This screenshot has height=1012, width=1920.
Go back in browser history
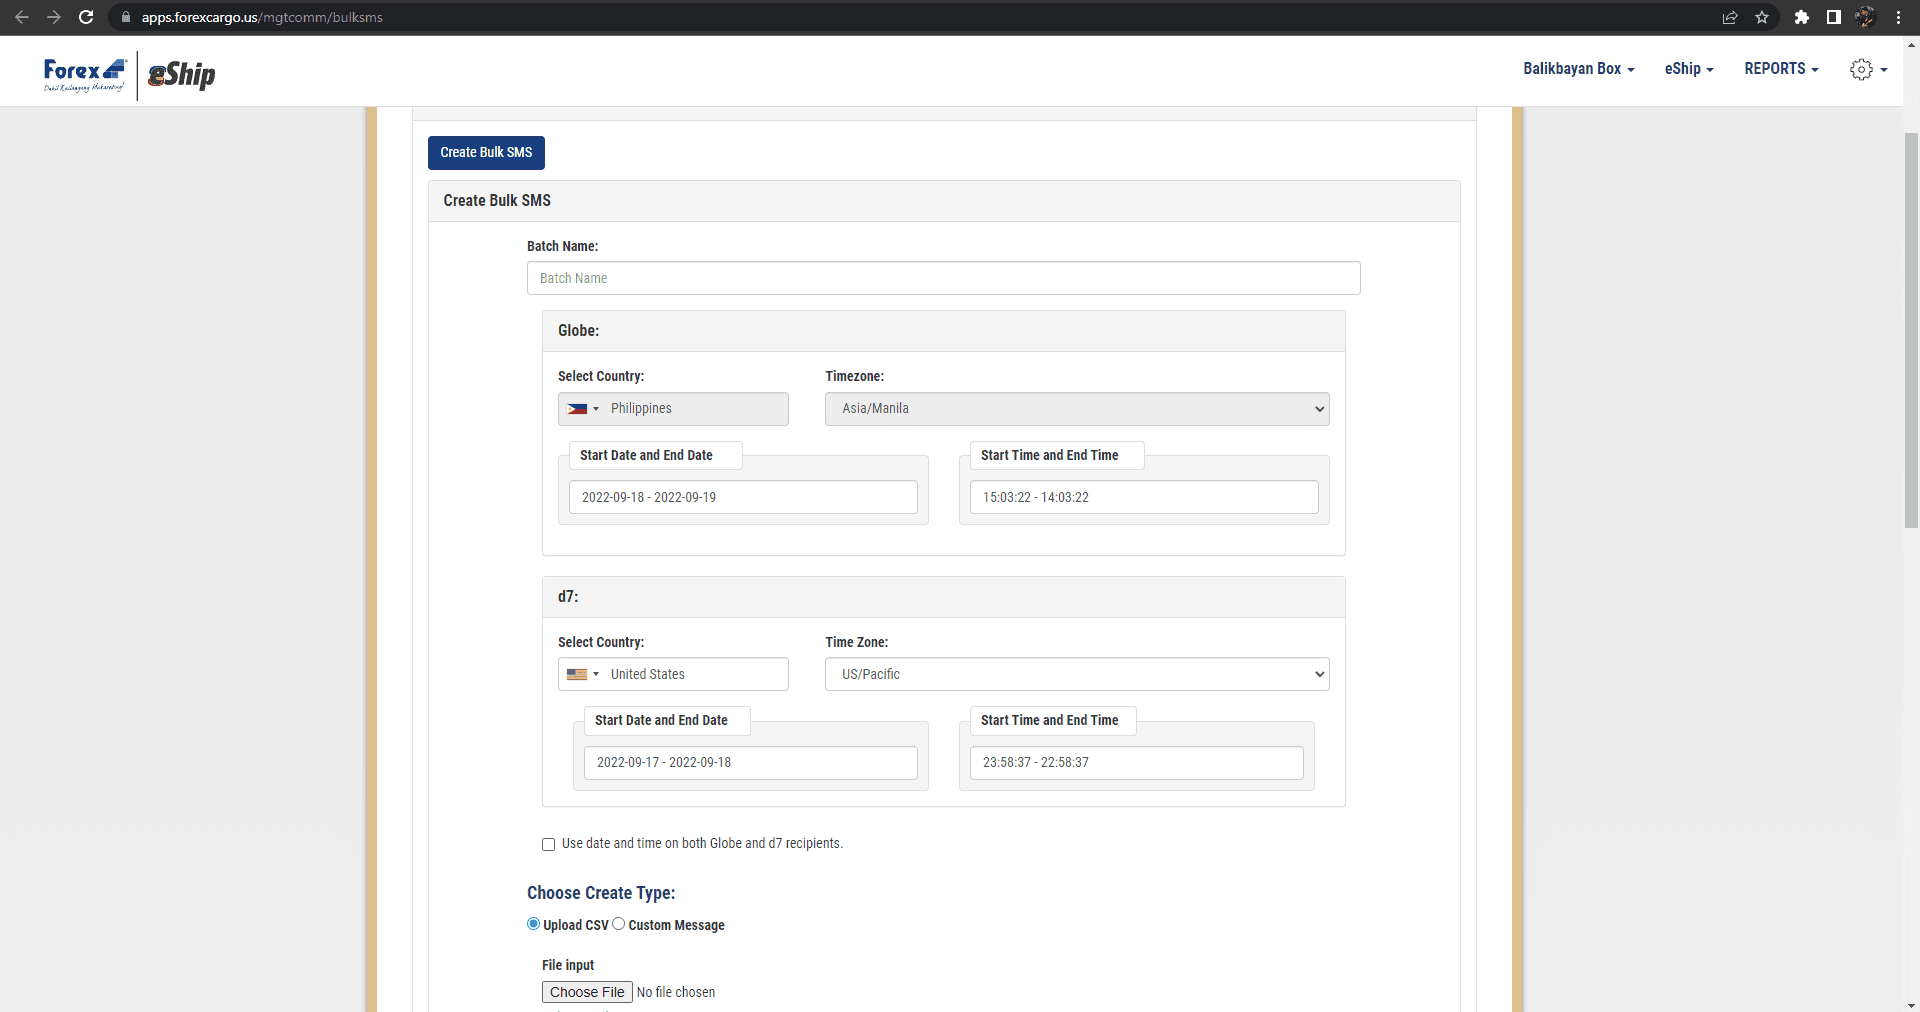22,17
